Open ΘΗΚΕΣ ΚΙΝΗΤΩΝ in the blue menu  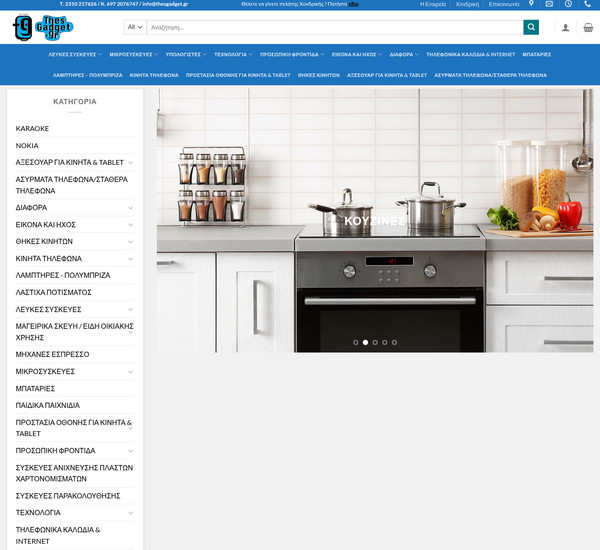(x=319, y=75)
